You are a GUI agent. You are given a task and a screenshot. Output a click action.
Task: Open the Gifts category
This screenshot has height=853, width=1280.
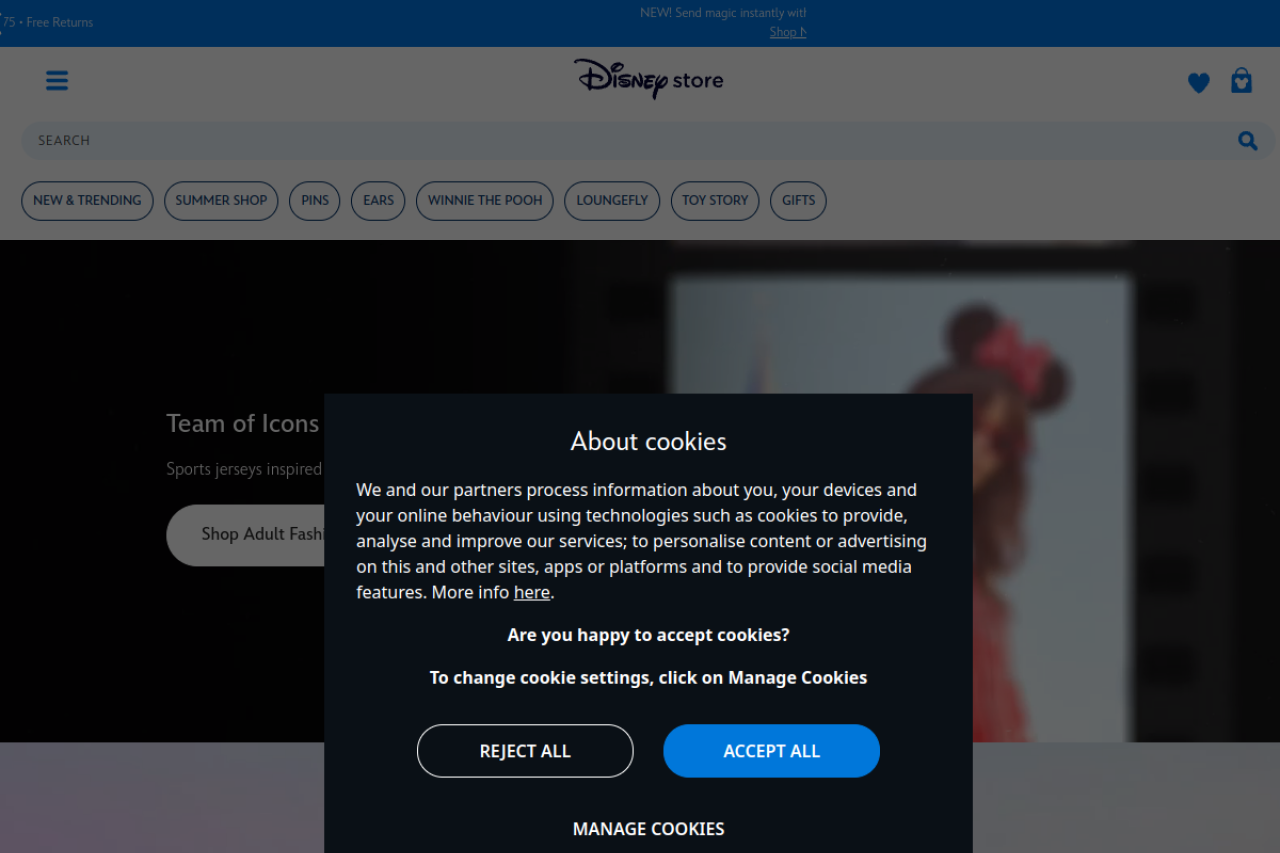tap(798, 201)
